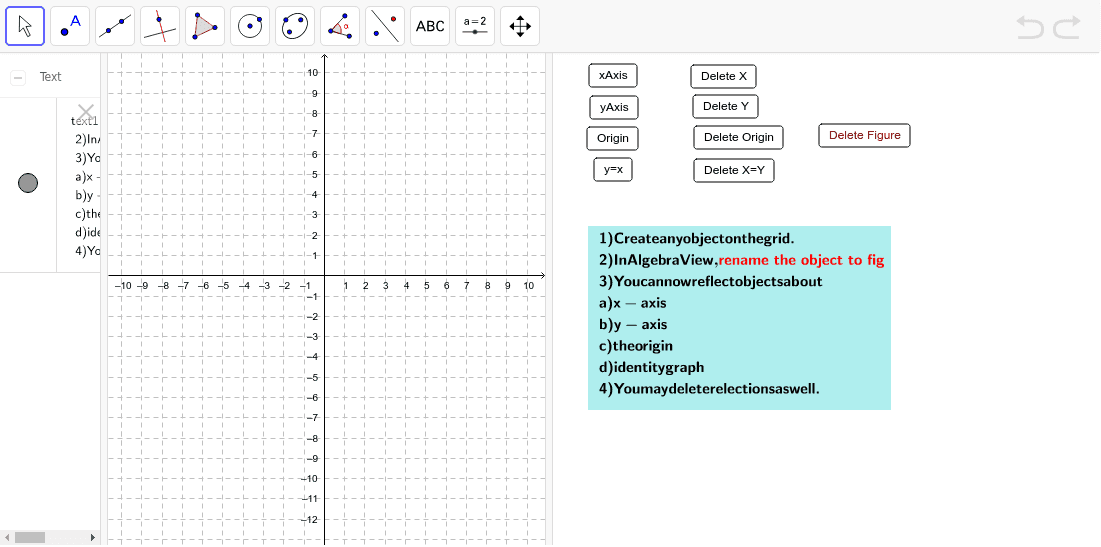This screenshot has width=1101, height=547.
Task: Click the −10 label on the x-axis
Action: tap(123, 286)
